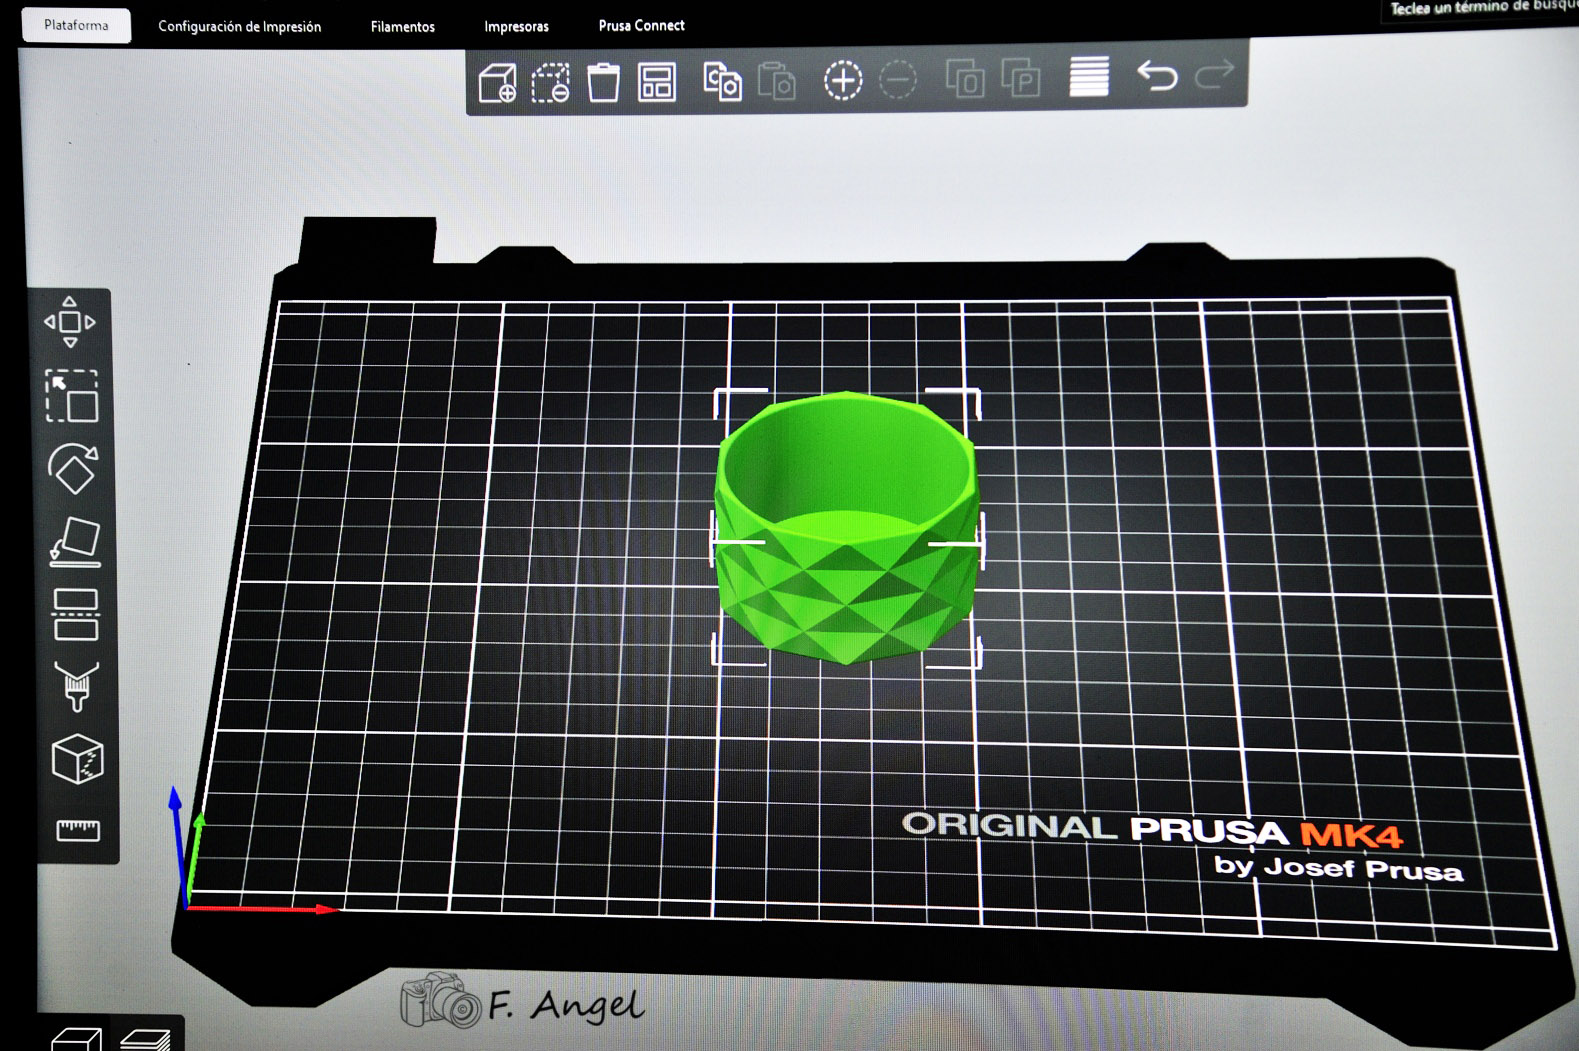Activate the Cut tool
This screenshot has height=1051, width=1579.
76,614
